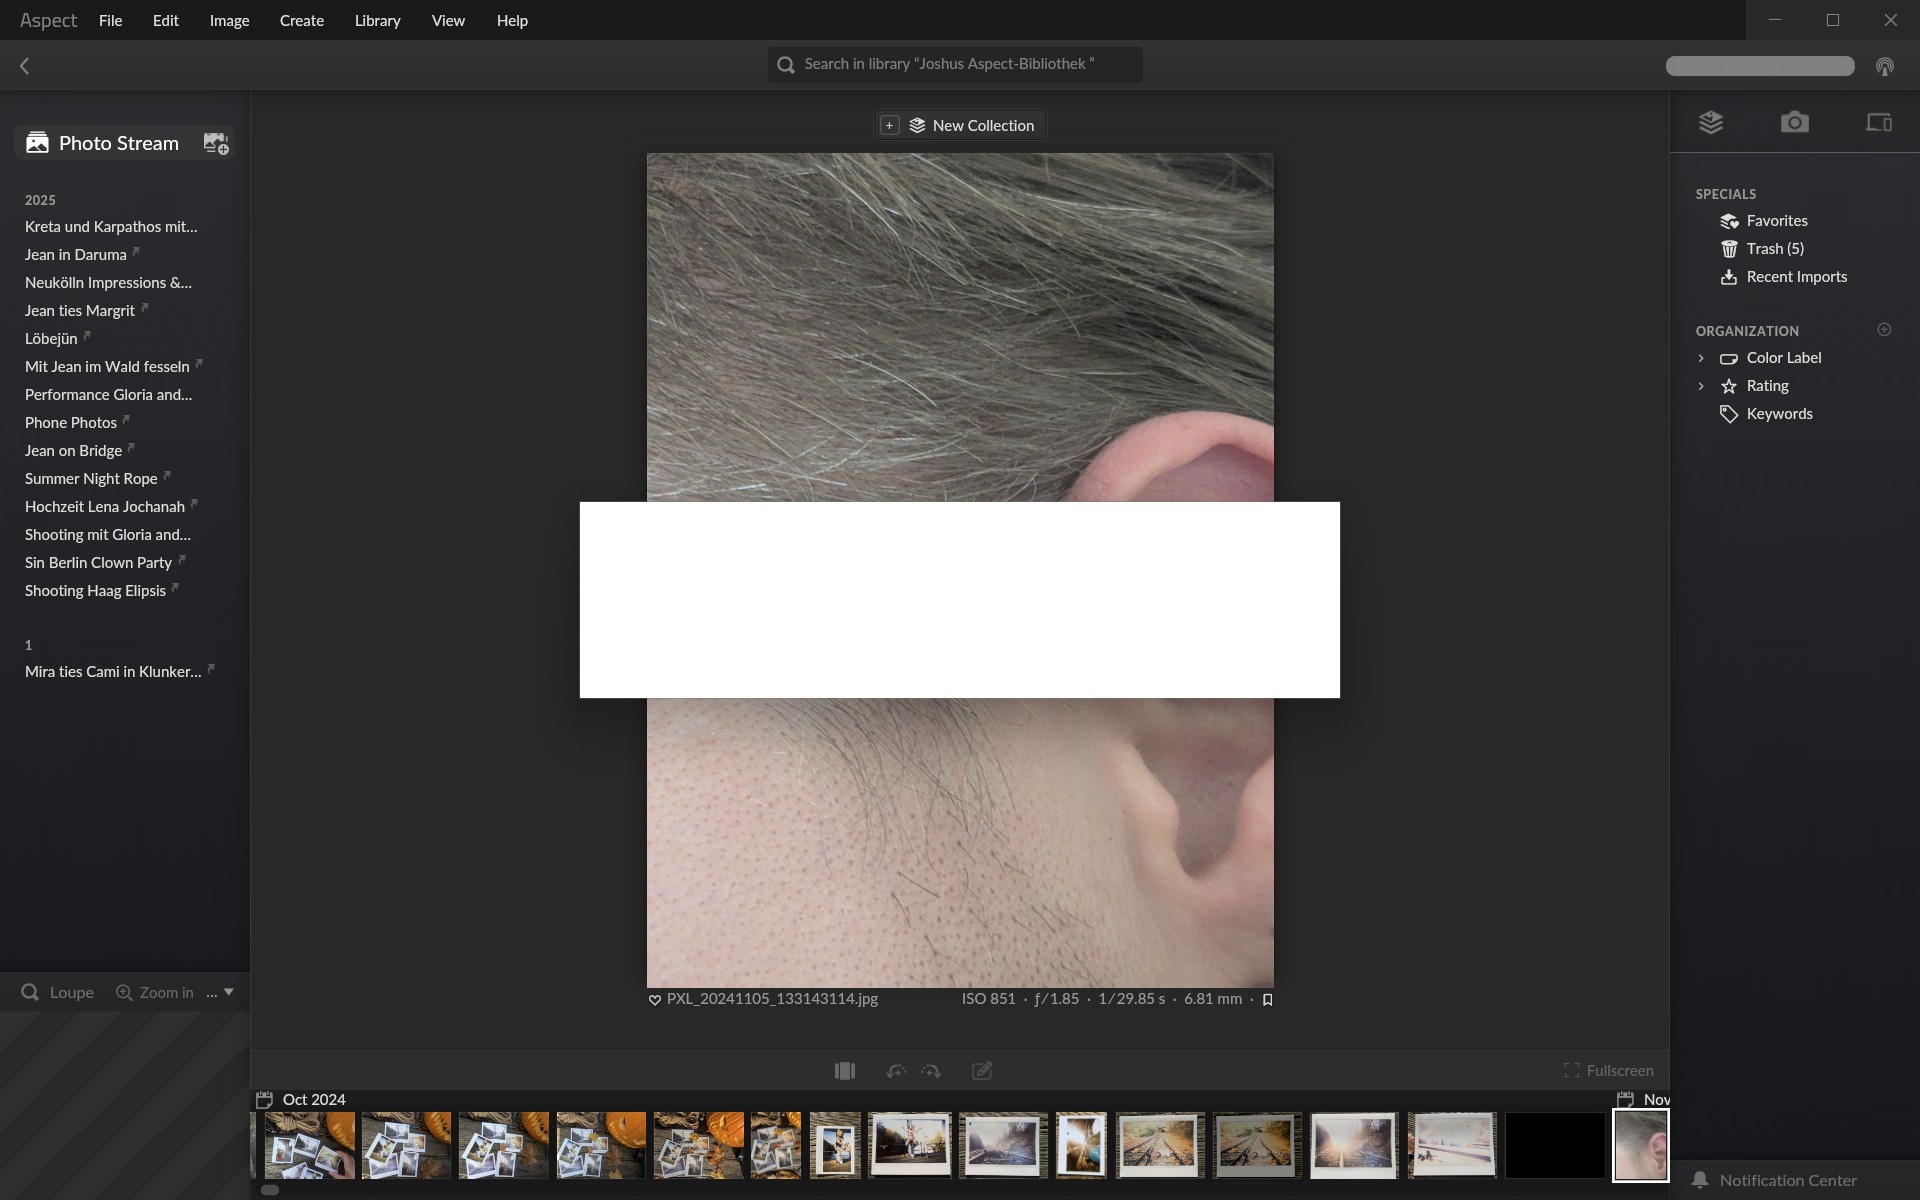Image resolution: width=1920 pixels, height=1200 pixels.
Task: Open the dropdown arrow next to Zoom in
Action: pyautogui.click(x=229, y=992)
